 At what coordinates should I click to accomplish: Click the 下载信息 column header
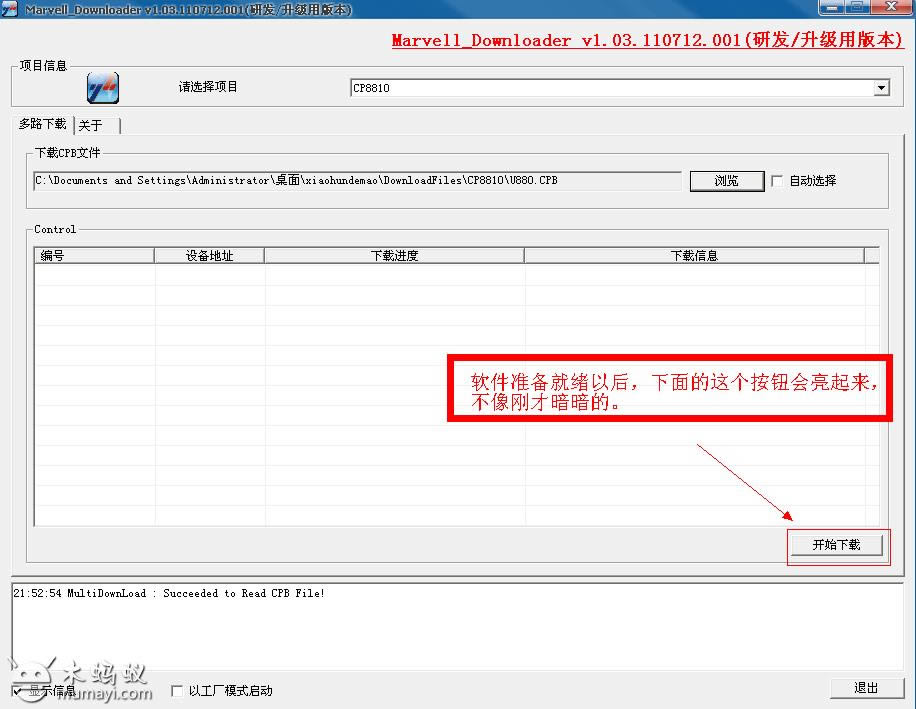tap(694, 256)
